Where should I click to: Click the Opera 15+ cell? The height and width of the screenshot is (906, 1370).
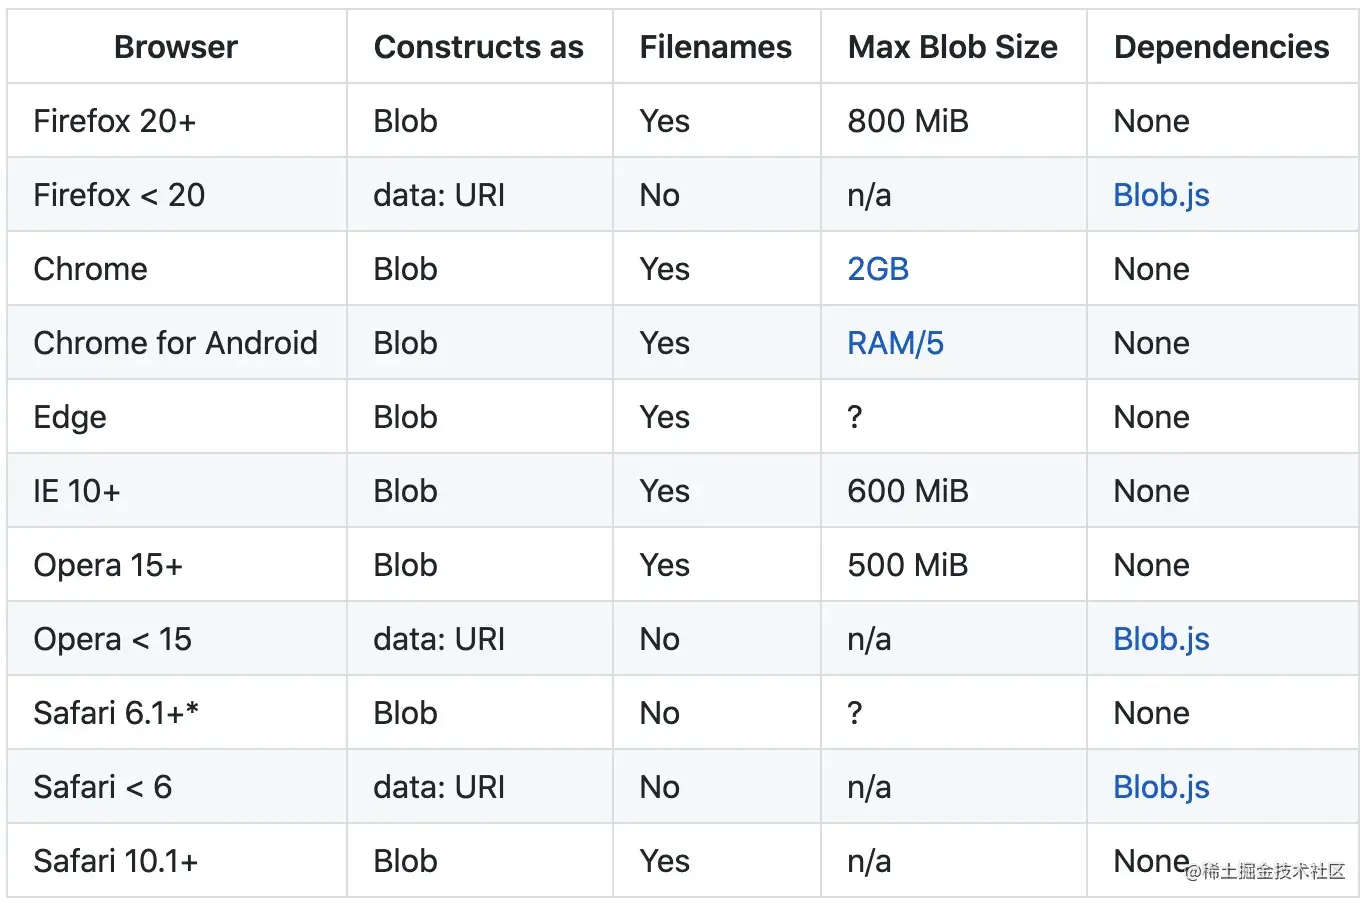click(108, 565)
